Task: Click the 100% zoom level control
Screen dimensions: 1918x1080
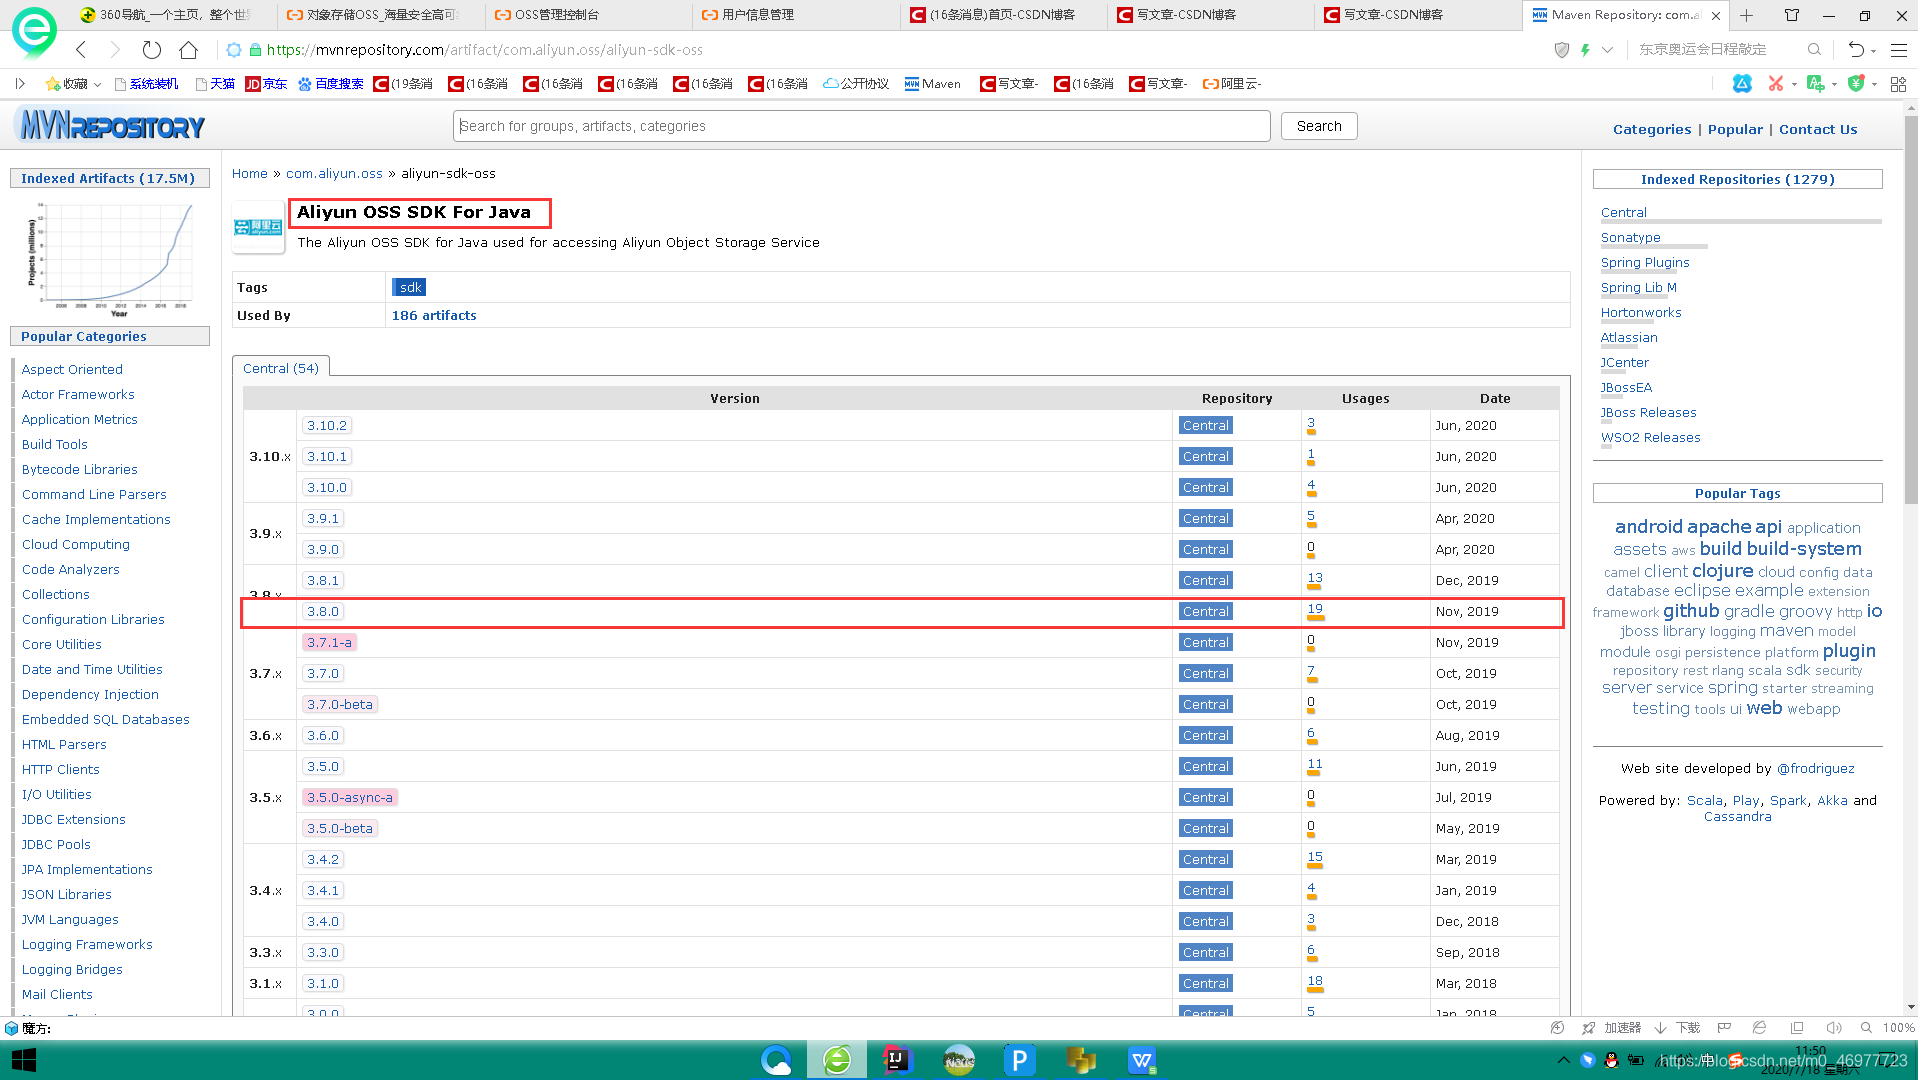Action: 1898,1028
